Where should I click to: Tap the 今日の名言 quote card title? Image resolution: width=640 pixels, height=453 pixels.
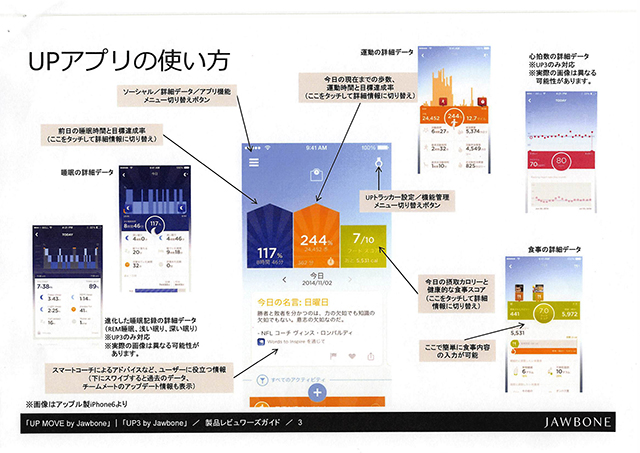(291, 302)
